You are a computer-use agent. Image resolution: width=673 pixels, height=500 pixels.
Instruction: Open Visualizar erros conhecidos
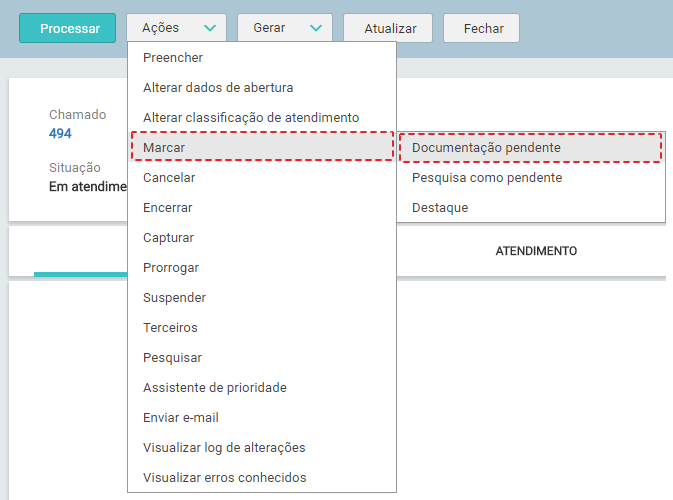click(262, 478)
